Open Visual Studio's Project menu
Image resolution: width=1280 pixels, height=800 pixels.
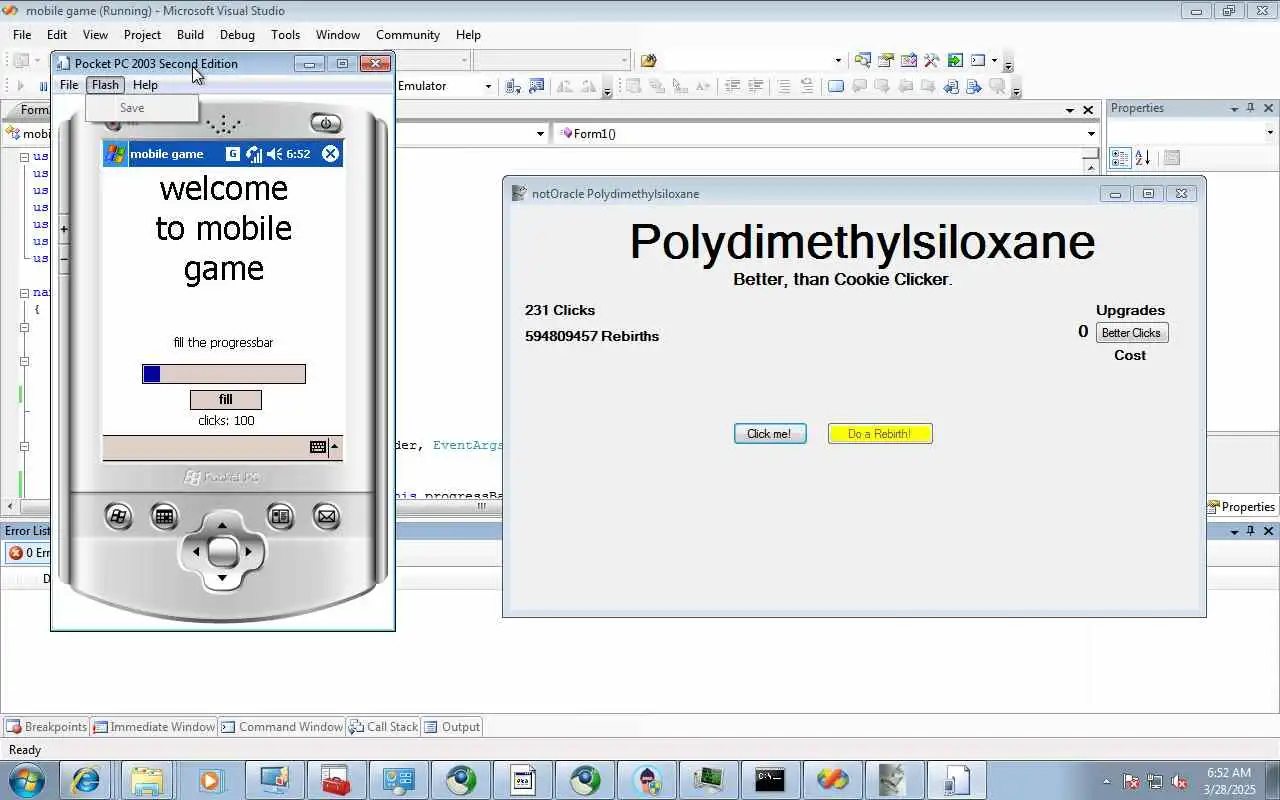pyautogui.click(x=142, y=34)
